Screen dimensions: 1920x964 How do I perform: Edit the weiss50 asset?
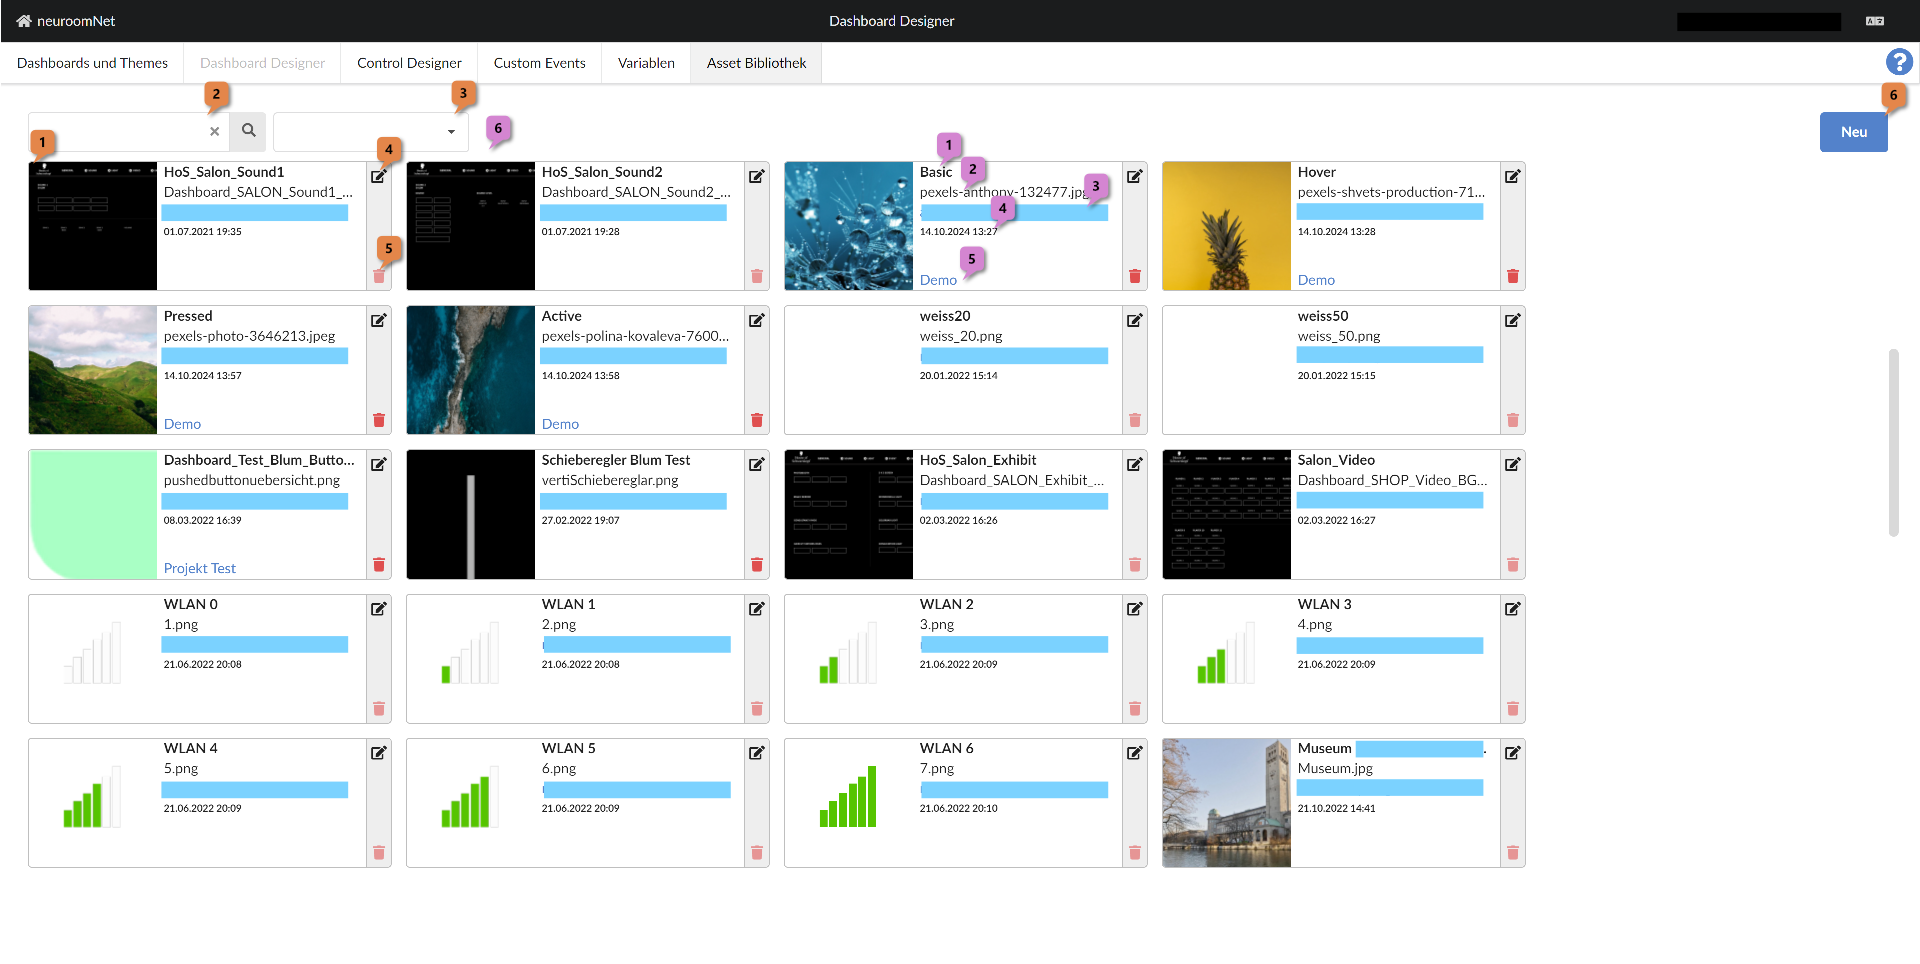pyautogui.click(x=1513, y=320)
